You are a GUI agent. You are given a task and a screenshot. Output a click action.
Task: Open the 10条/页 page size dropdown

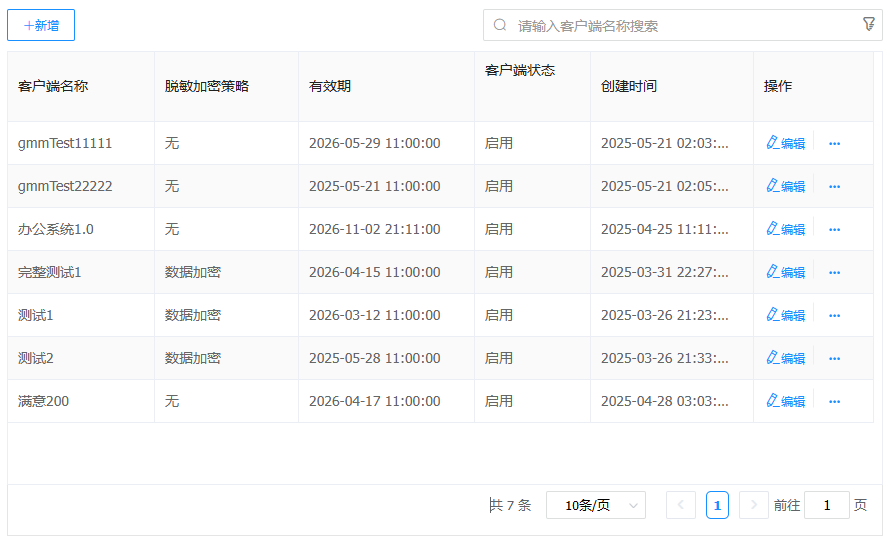point(595,505)
